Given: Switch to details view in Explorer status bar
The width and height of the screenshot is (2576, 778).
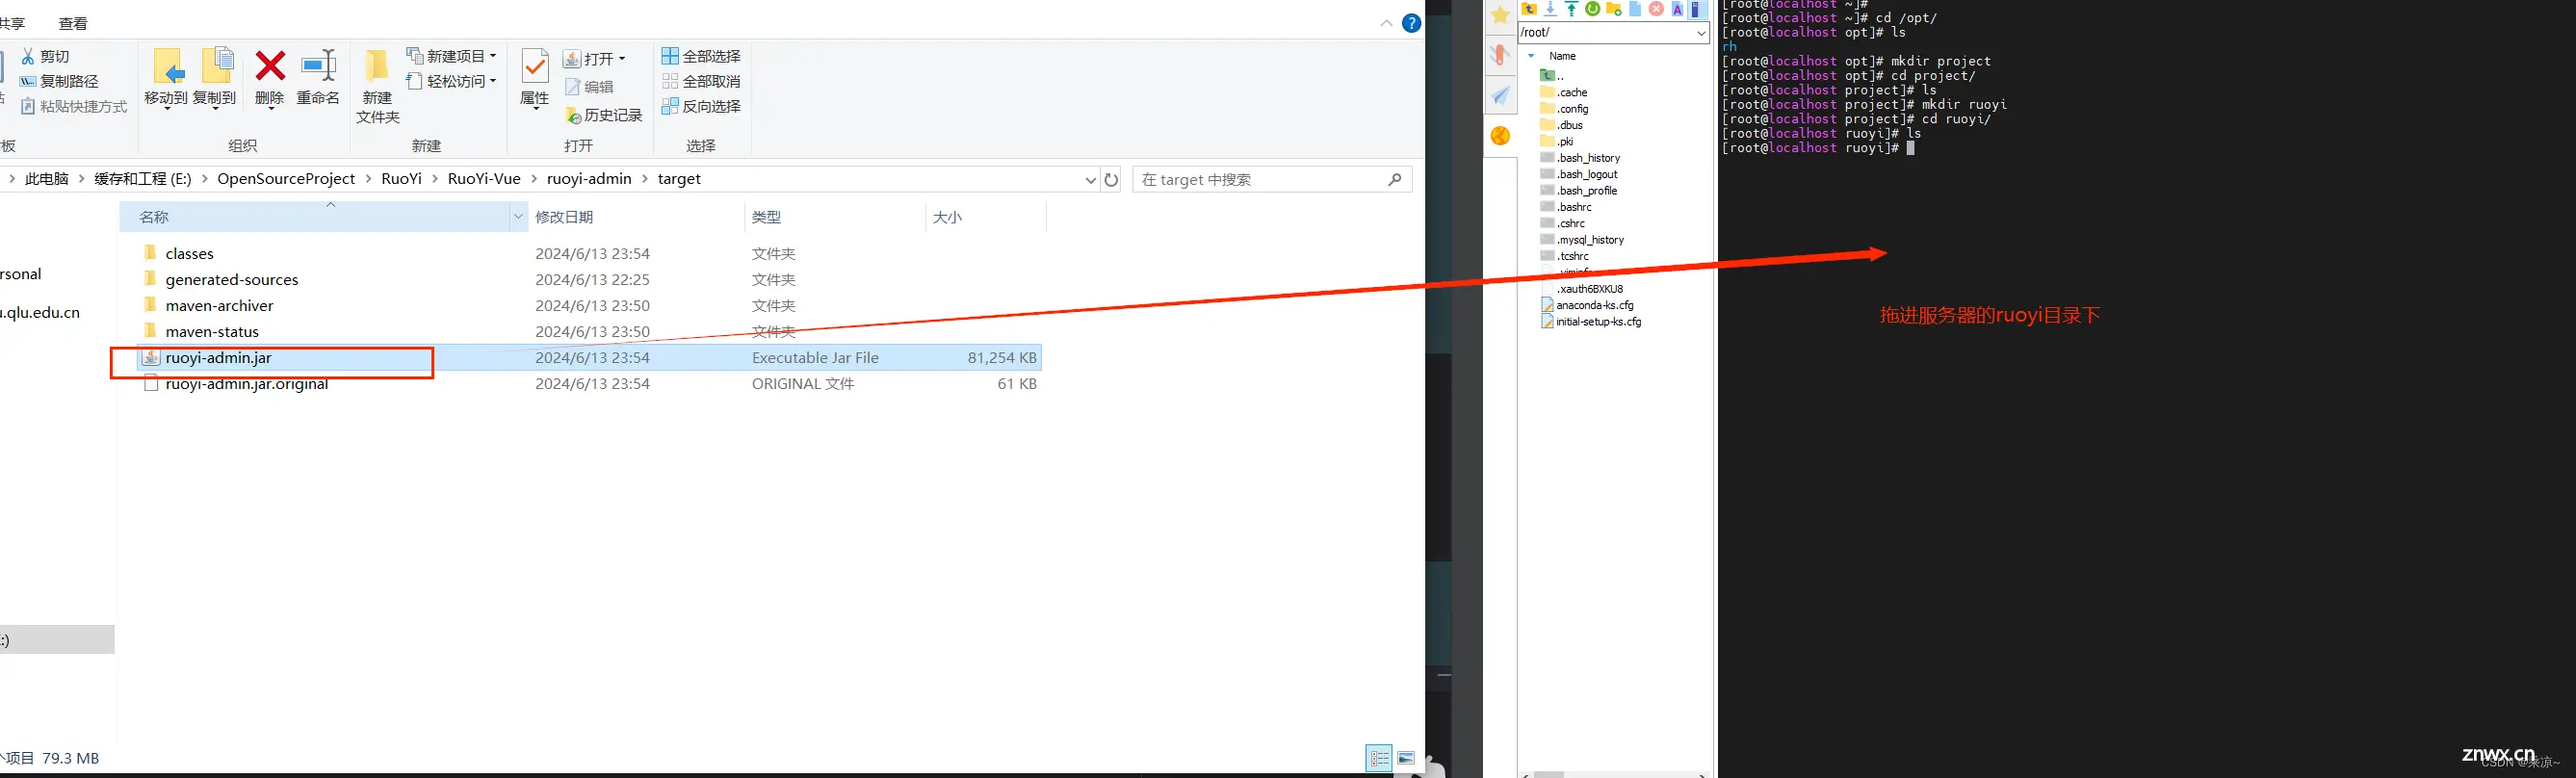Looking at the screenshot, I should pos(1379,759).
